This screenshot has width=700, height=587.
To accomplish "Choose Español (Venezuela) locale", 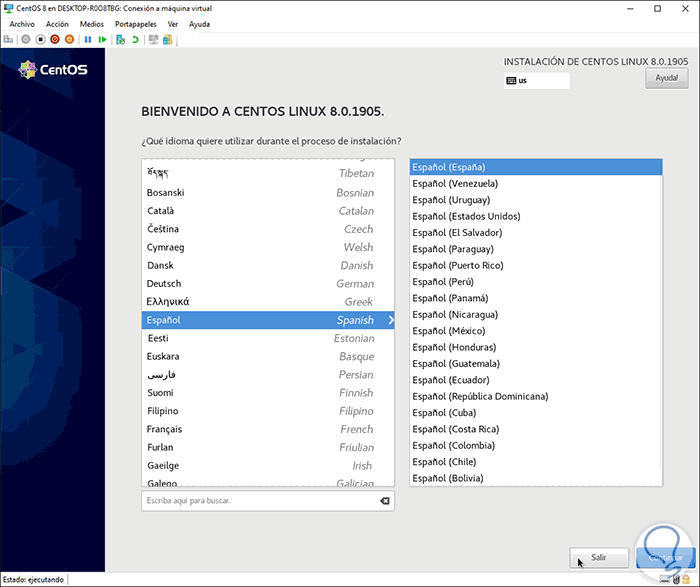I will pyautogui.click(x=536, y=183).
